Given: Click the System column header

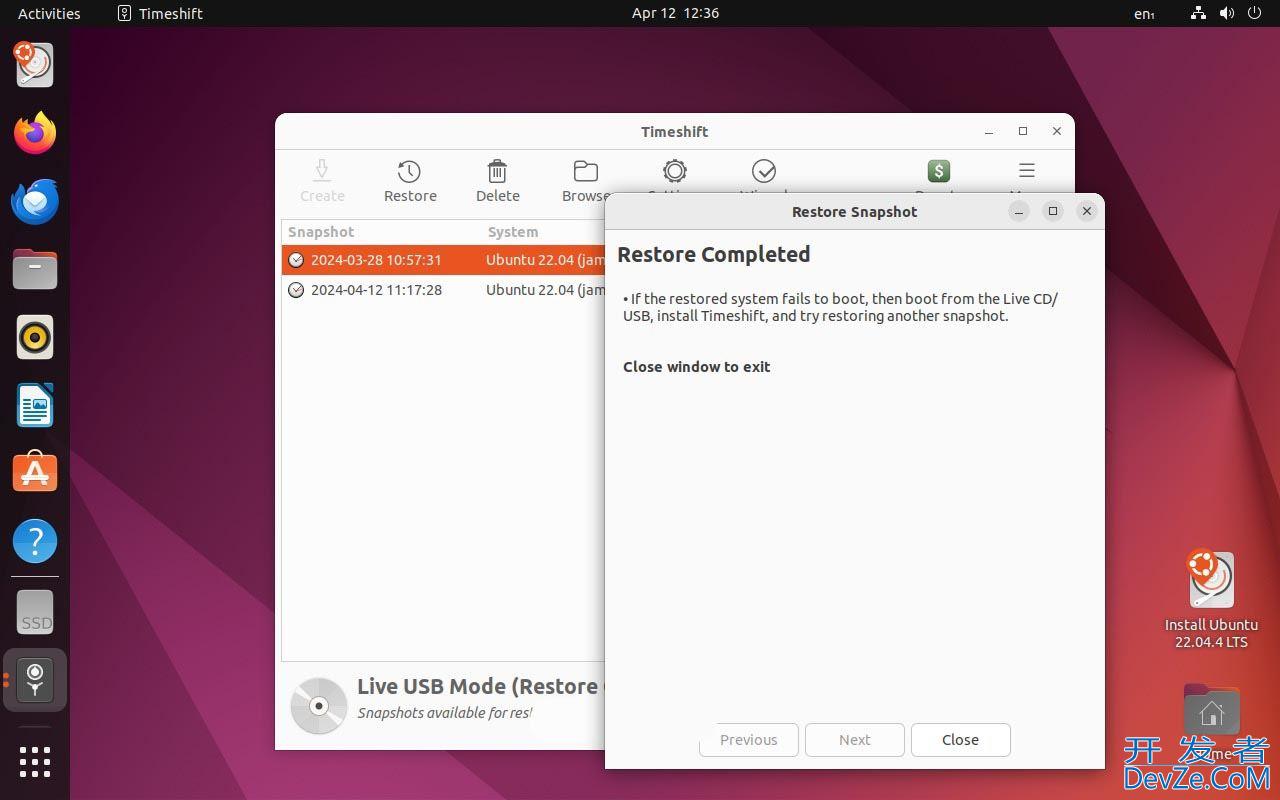Looking at the screenshot, I should [x=513, y=232].
